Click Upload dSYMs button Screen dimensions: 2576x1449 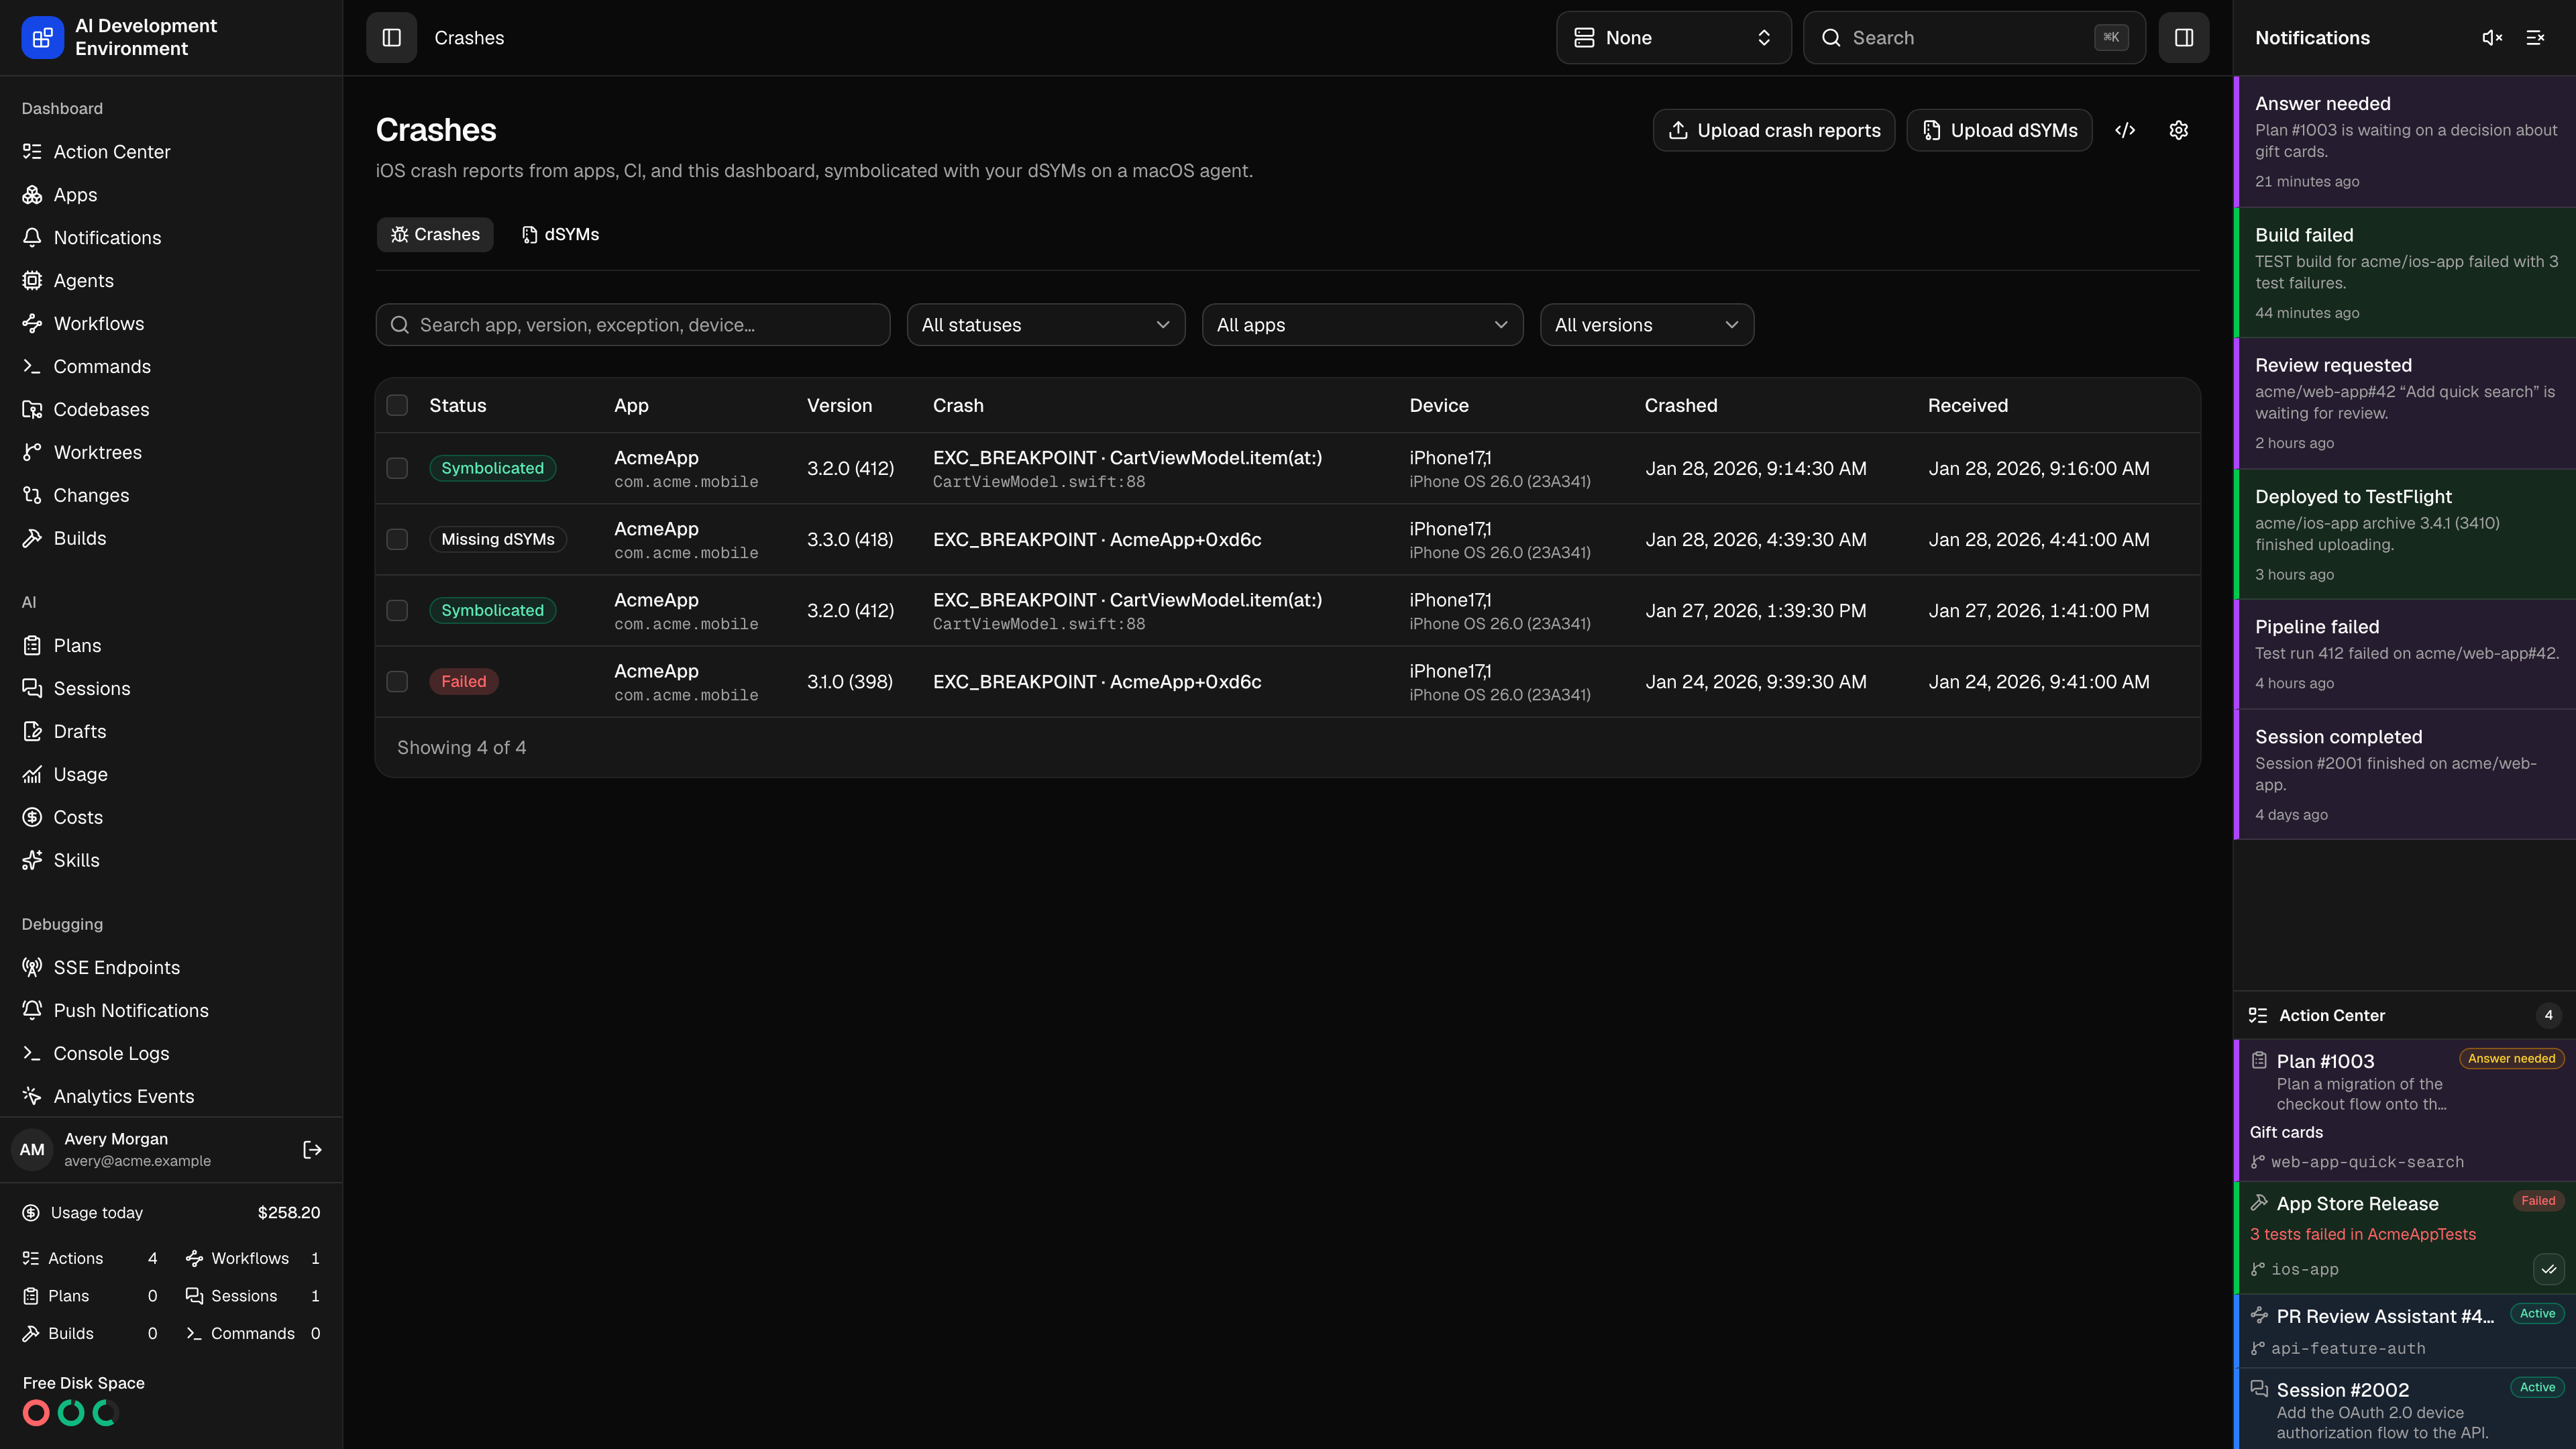(x=2000, y=130)
